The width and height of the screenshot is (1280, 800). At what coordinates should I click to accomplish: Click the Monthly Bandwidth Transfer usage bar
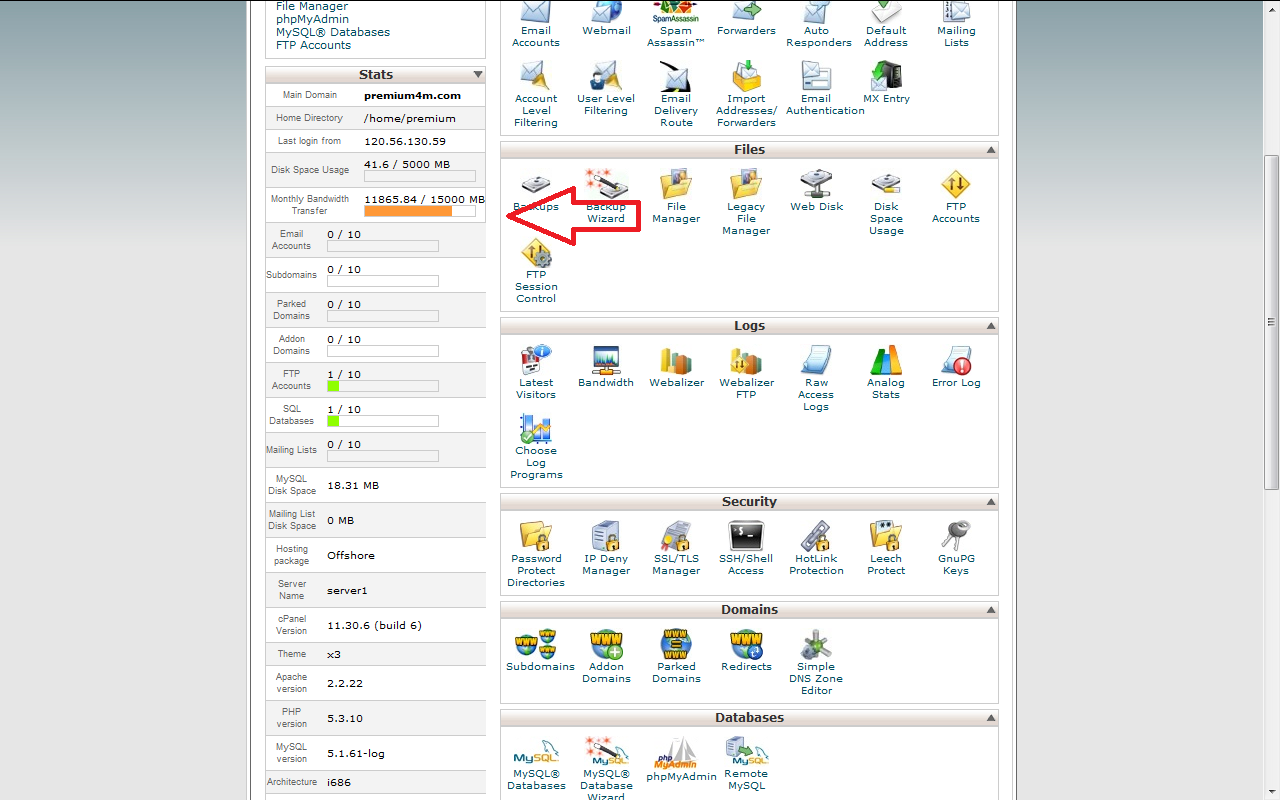[x=419, y=211]
